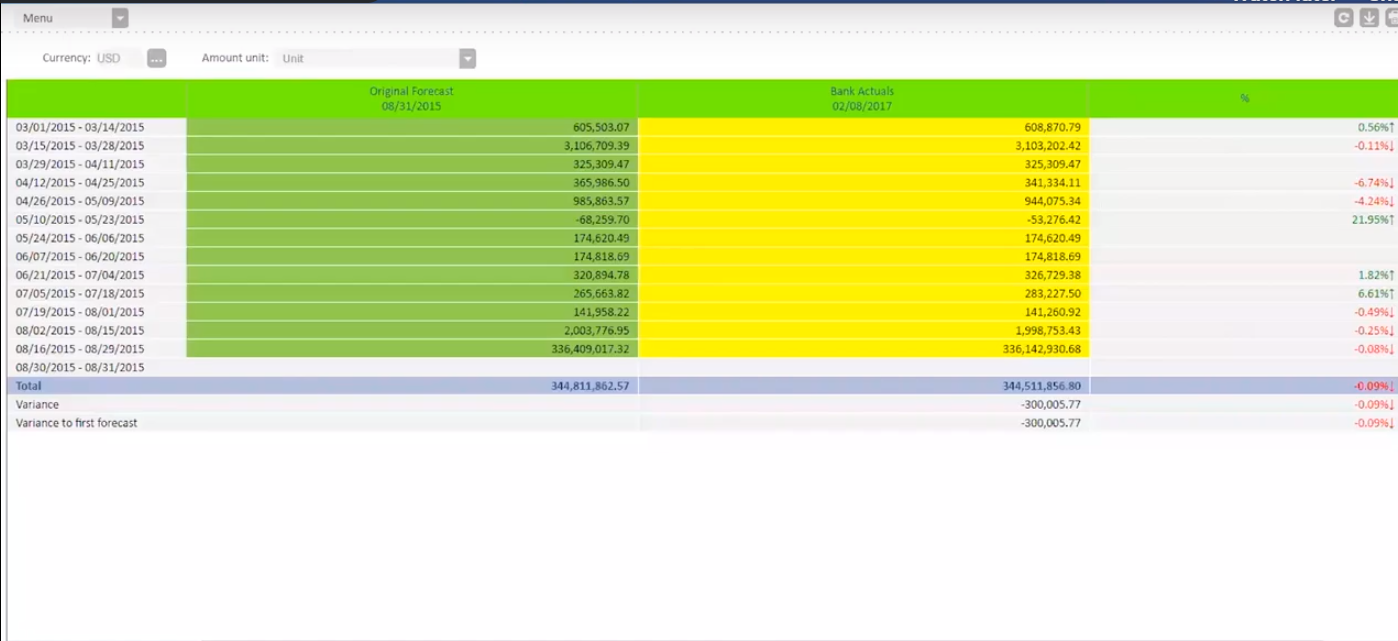This screenshot has width=1398, height=641.
Task: Click the print icon at top right
Action: click(1391, 17)
